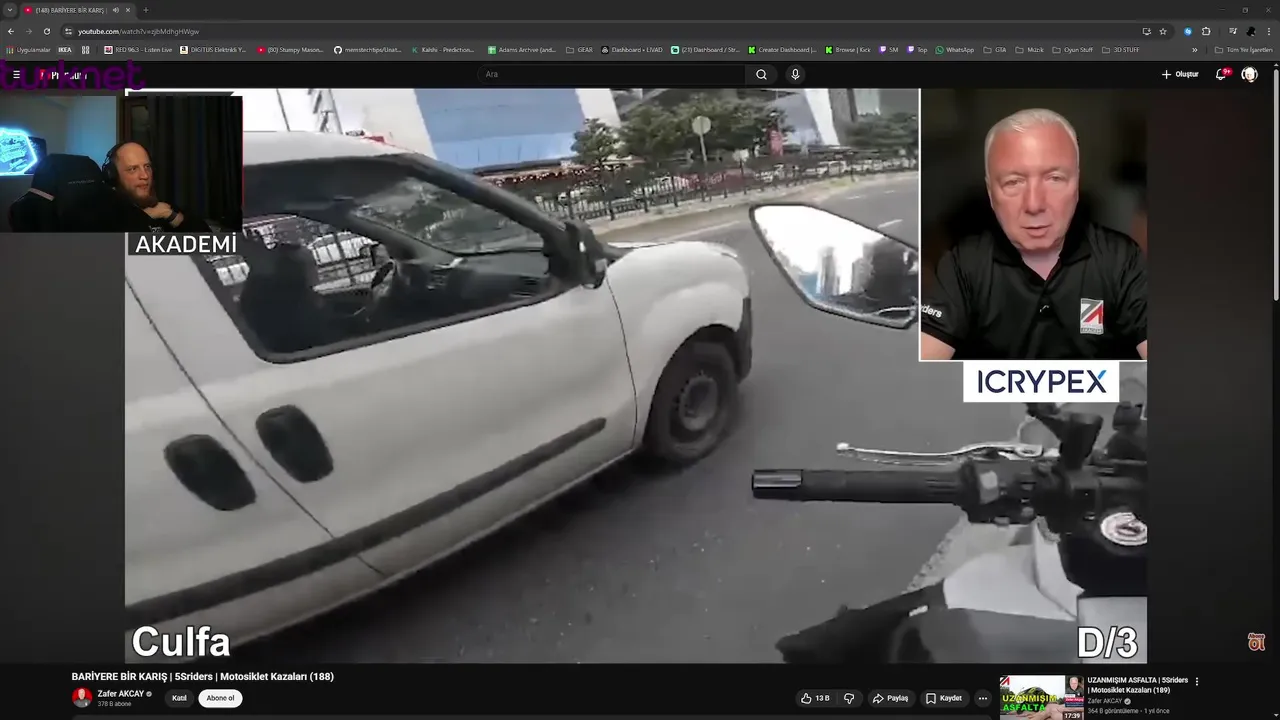Viewport: 1280px width, 720px height.
Task: Bookmark this page with the star icon
Action: click(x=1163, y=31)
